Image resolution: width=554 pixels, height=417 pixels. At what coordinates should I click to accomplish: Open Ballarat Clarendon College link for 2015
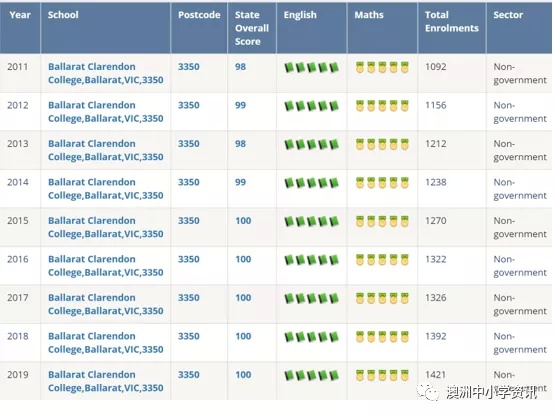[x=106, y=227]
